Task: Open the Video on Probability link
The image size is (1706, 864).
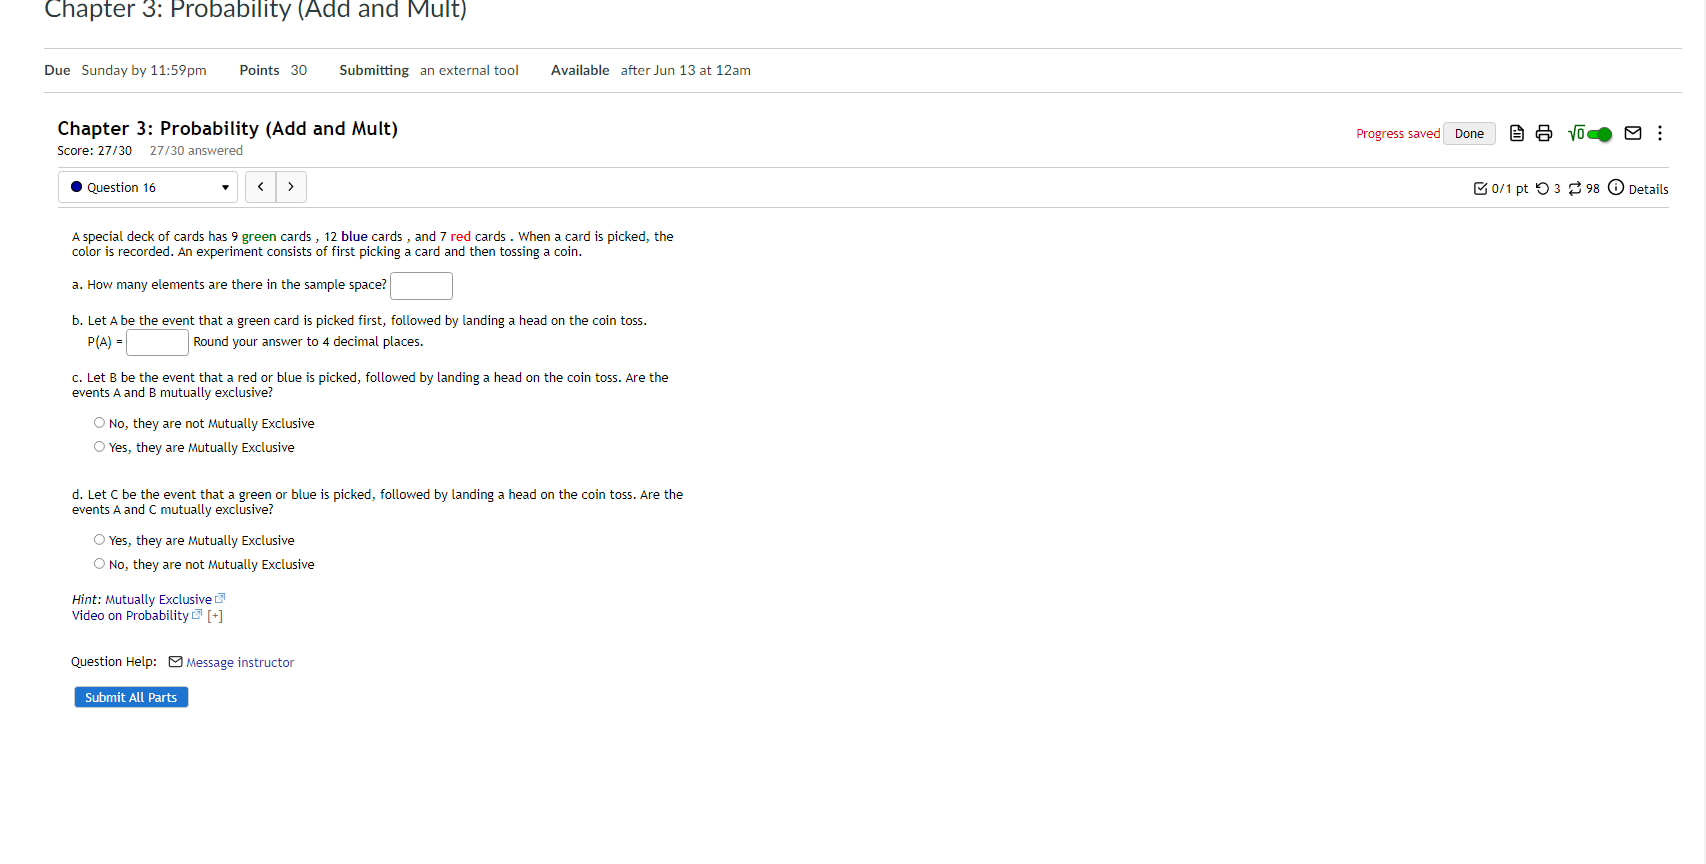Action: pos(130,616)
